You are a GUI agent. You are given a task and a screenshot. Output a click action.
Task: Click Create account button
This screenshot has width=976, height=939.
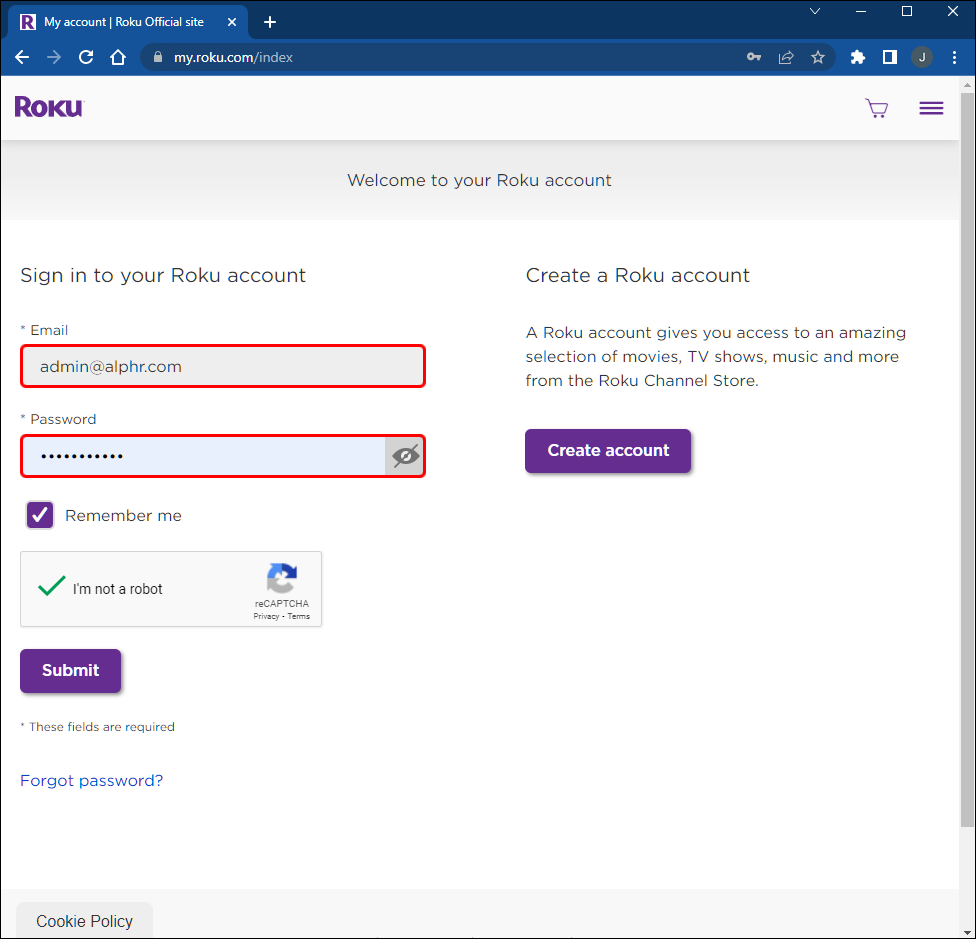(x=608, y=451)
